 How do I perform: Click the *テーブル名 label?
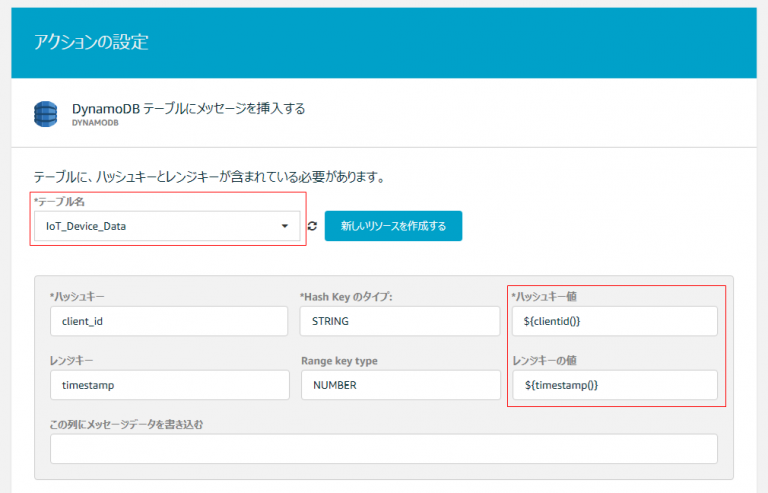[59, 202]
